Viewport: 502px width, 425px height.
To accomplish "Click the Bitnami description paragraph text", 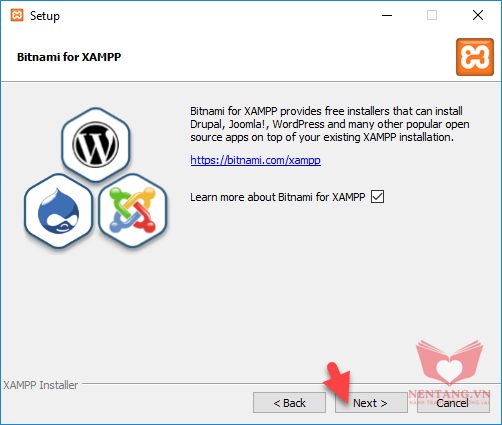I will (x=330, y=124).
